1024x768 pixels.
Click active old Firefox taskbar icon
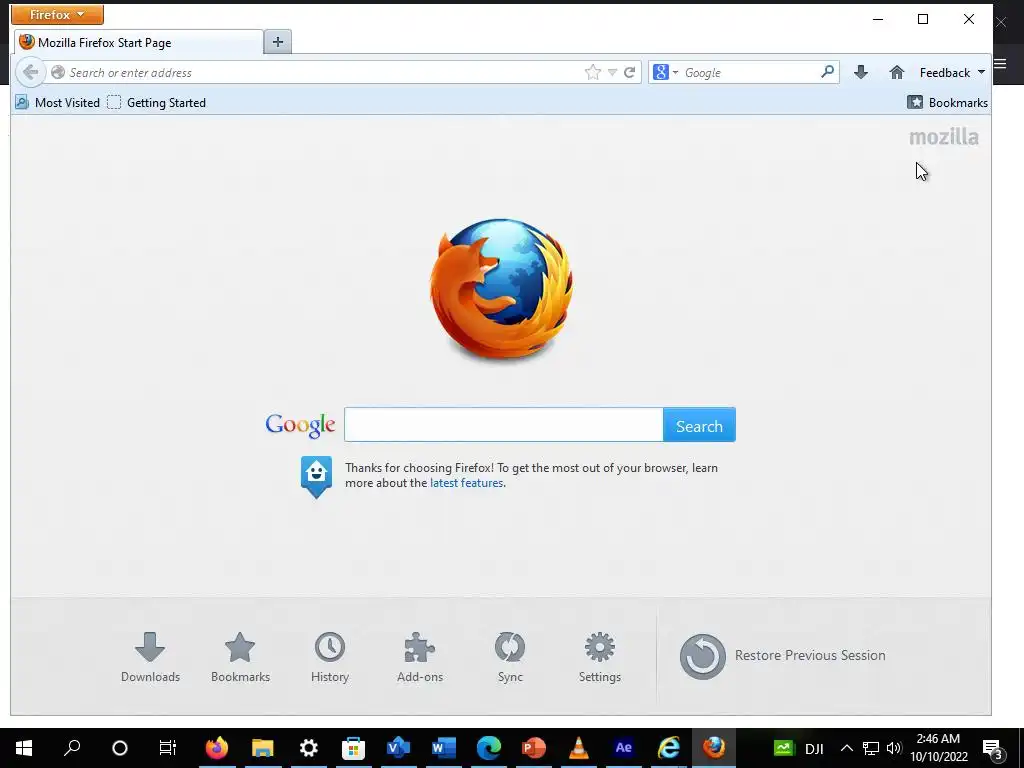pyautogui.click(x=714, y=748)
